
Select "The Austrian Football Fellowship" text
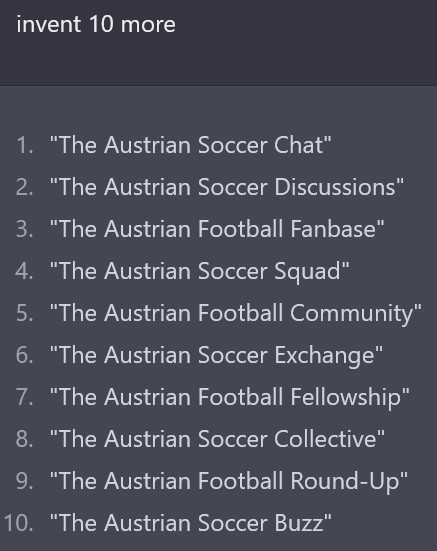(x=230, y=397)
